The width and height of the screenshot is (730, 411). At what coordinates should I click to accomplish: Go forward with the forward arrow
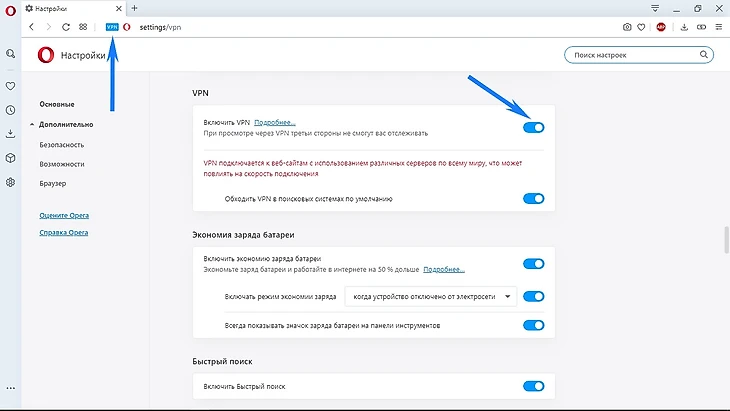pyautogui.click(x=48, y=27)
